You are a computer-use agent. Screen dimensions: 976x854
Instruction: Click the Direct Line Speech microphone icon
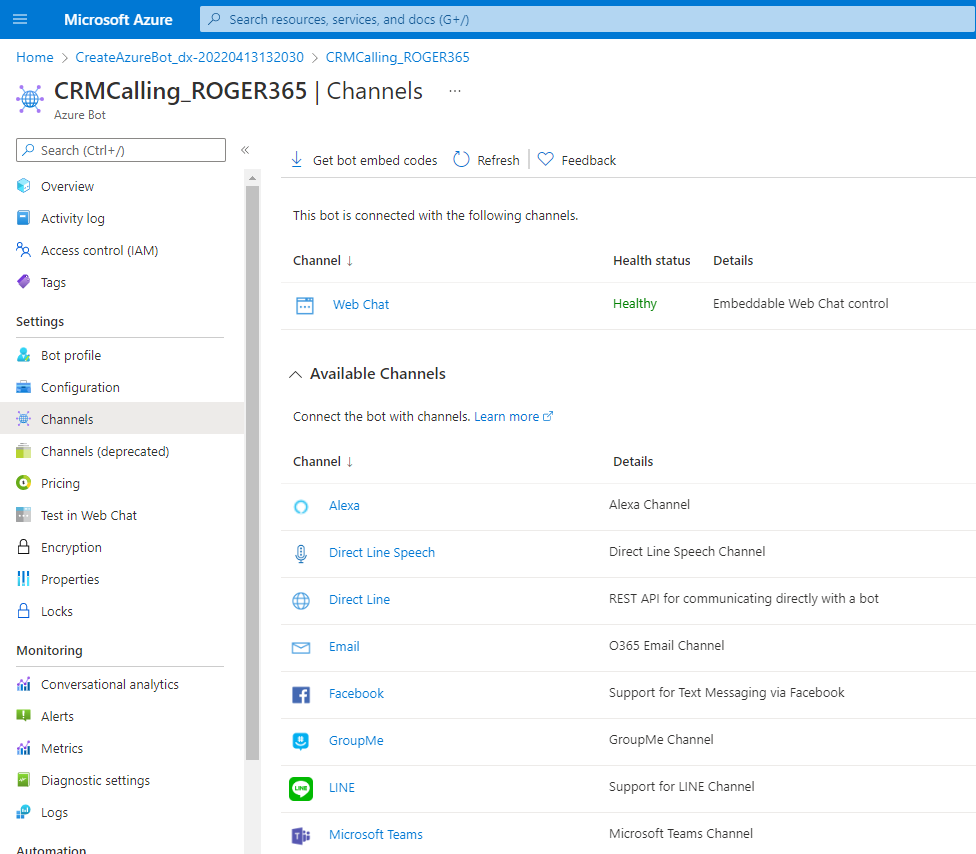click(x=301, y=553)
